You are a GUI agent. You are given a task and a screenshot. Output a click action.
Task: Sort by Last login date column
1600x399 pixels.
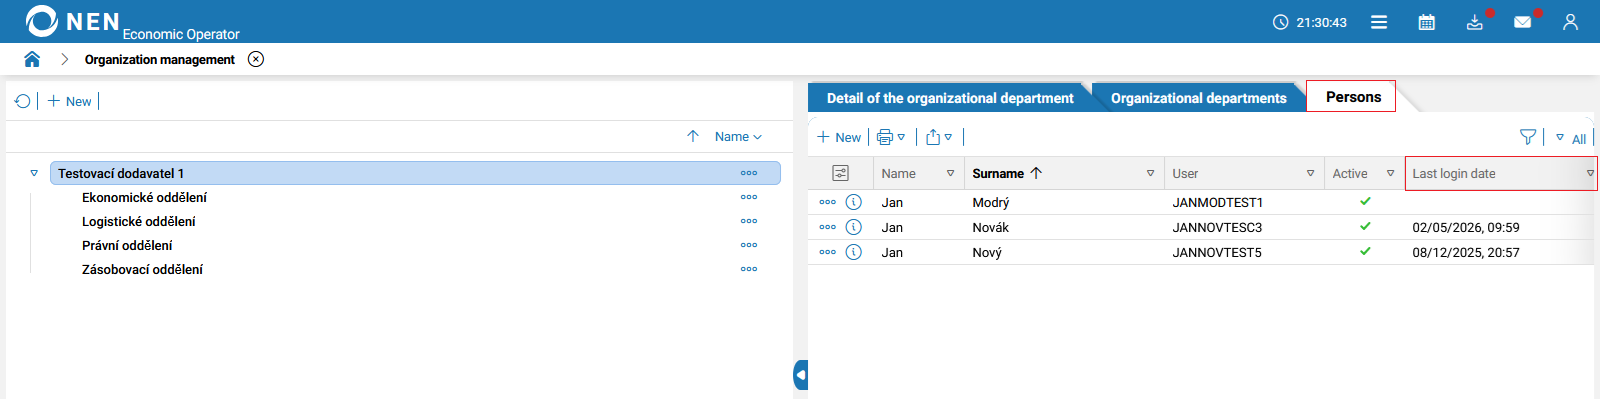point(1454,173)
